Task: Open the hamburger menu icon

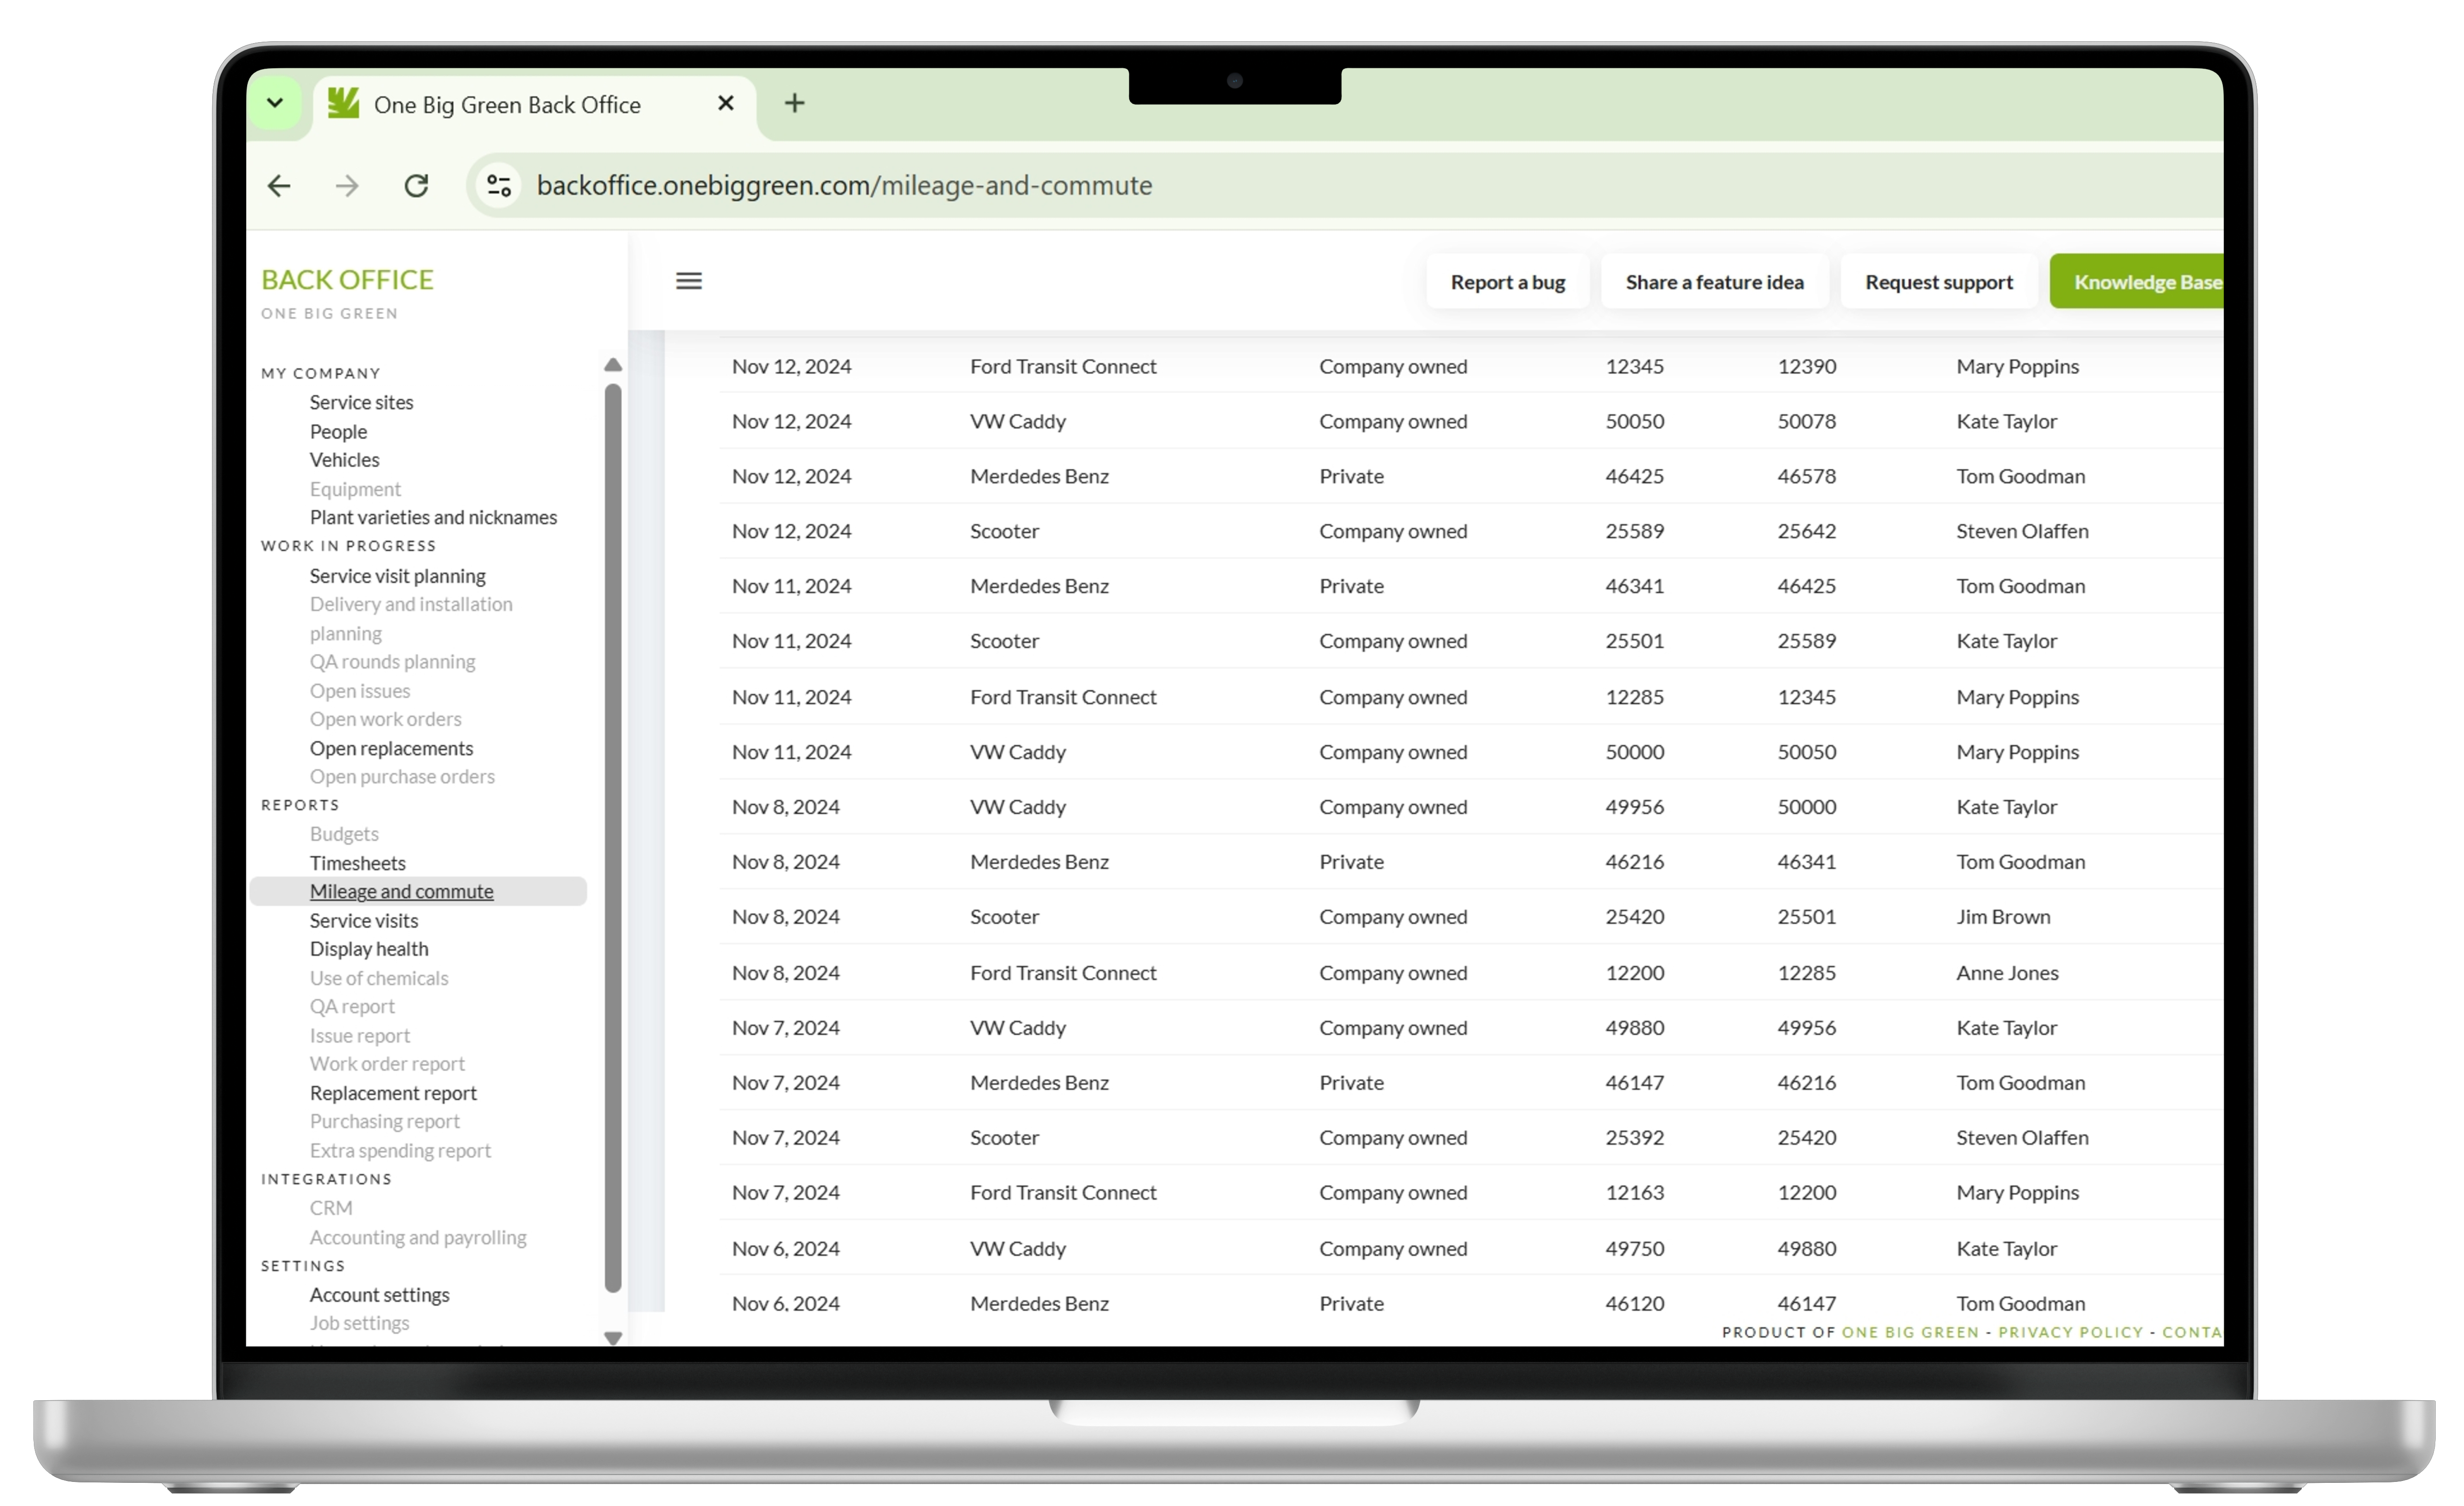Action: point(689,281)
